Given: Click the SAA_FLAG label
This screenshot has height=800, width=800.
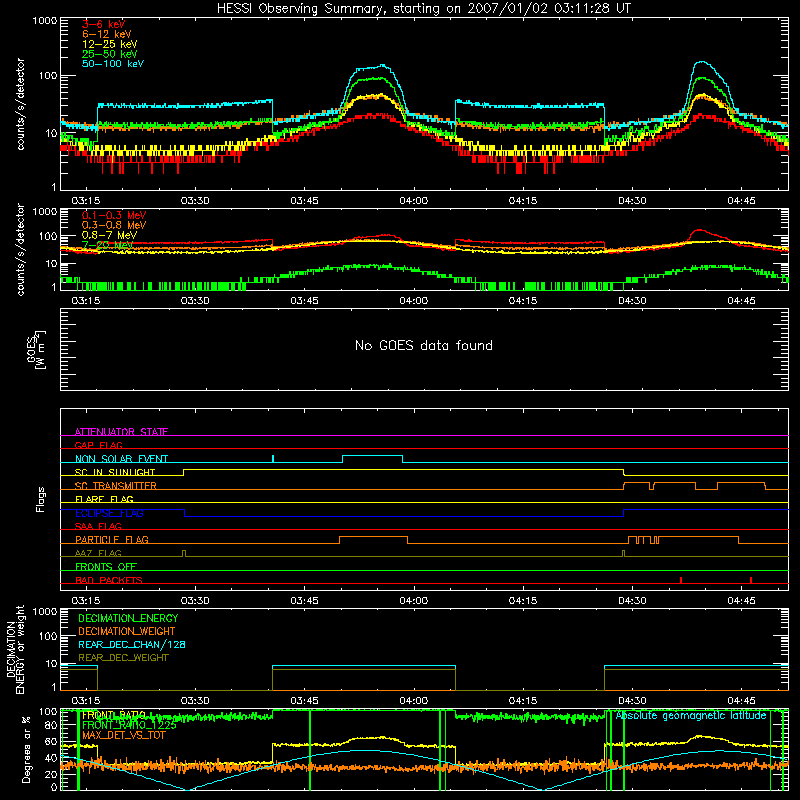Looking at the screenshot, I should [x=98, y=526].
